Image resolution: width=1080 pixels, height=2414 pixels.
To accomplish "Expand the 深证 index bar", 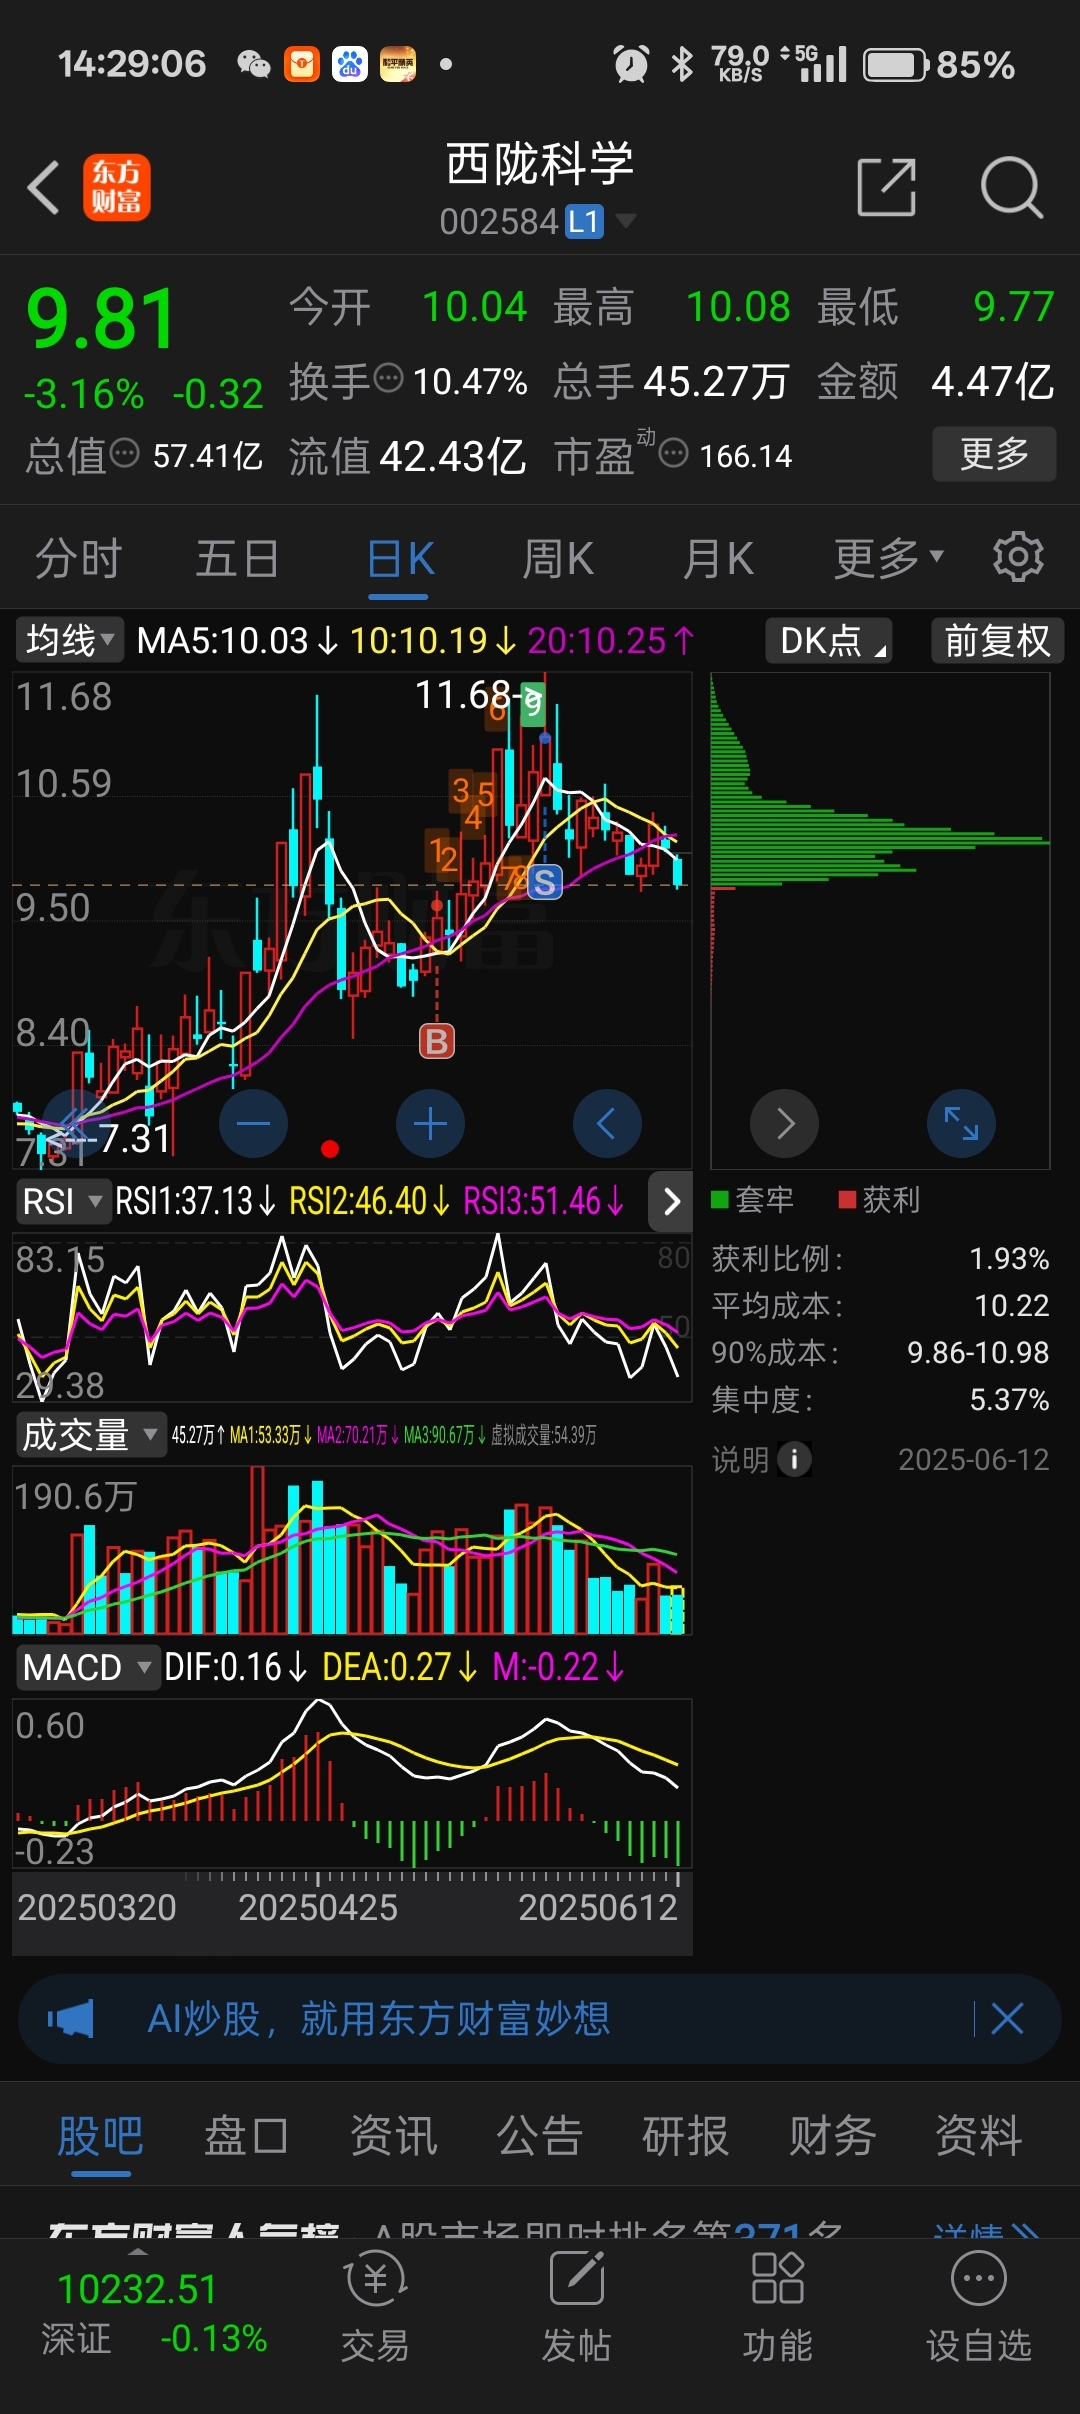I will 138,2252.
